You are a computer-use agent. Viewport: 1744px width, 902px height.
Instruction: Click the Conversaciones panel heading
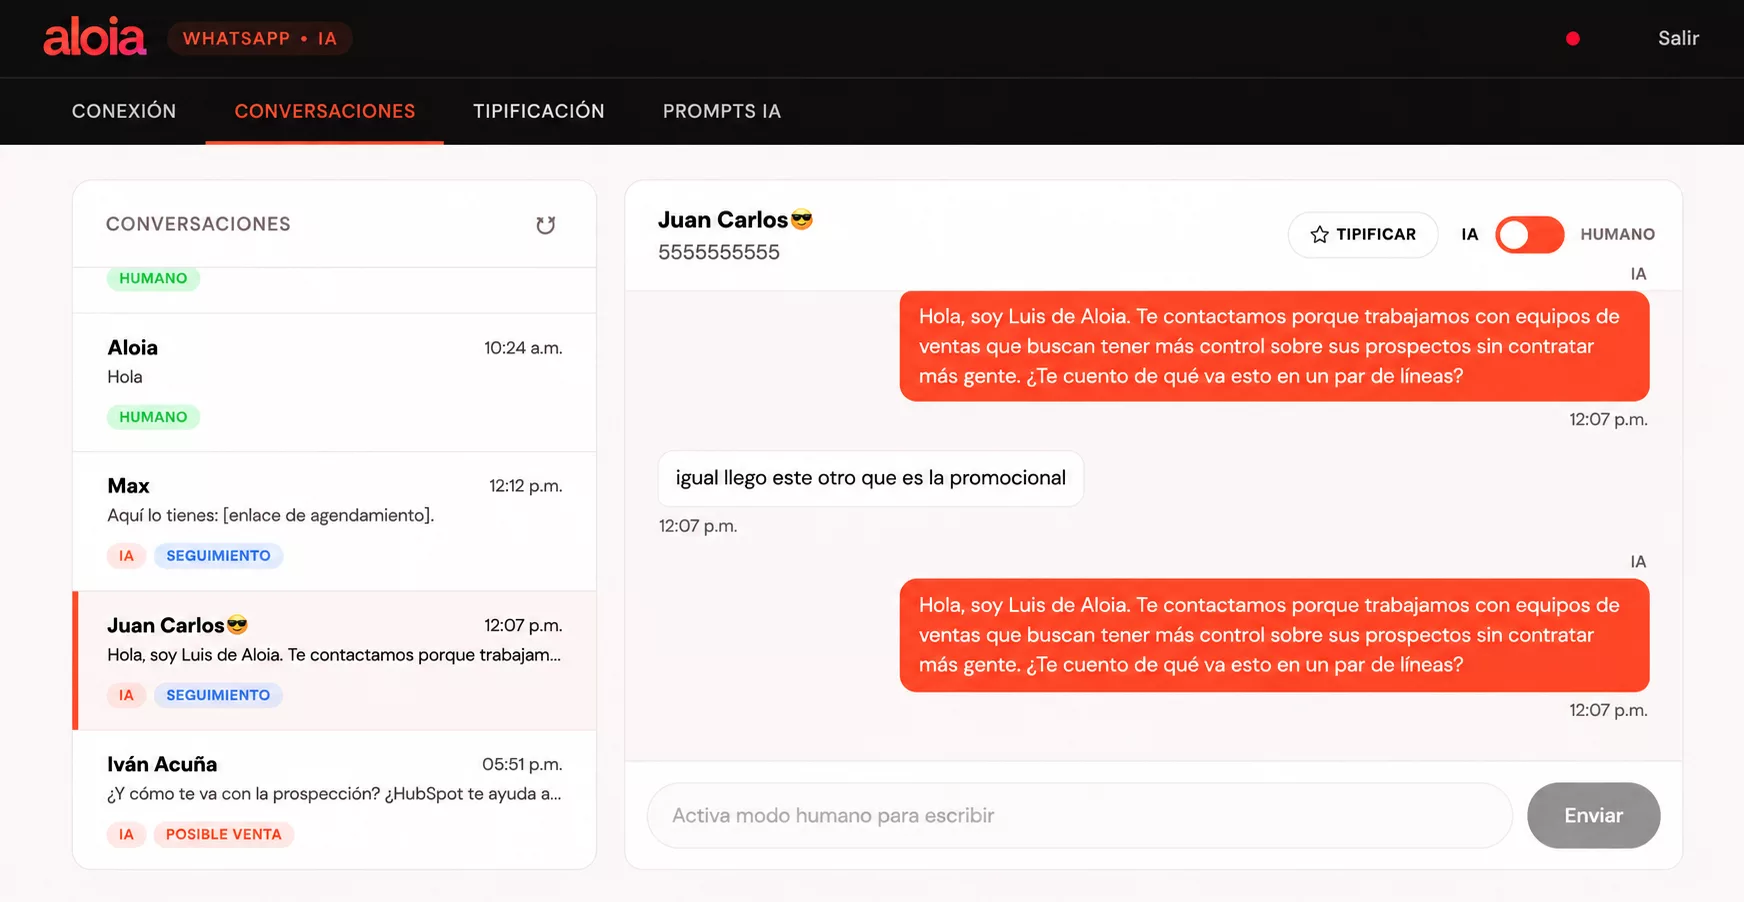198,224
